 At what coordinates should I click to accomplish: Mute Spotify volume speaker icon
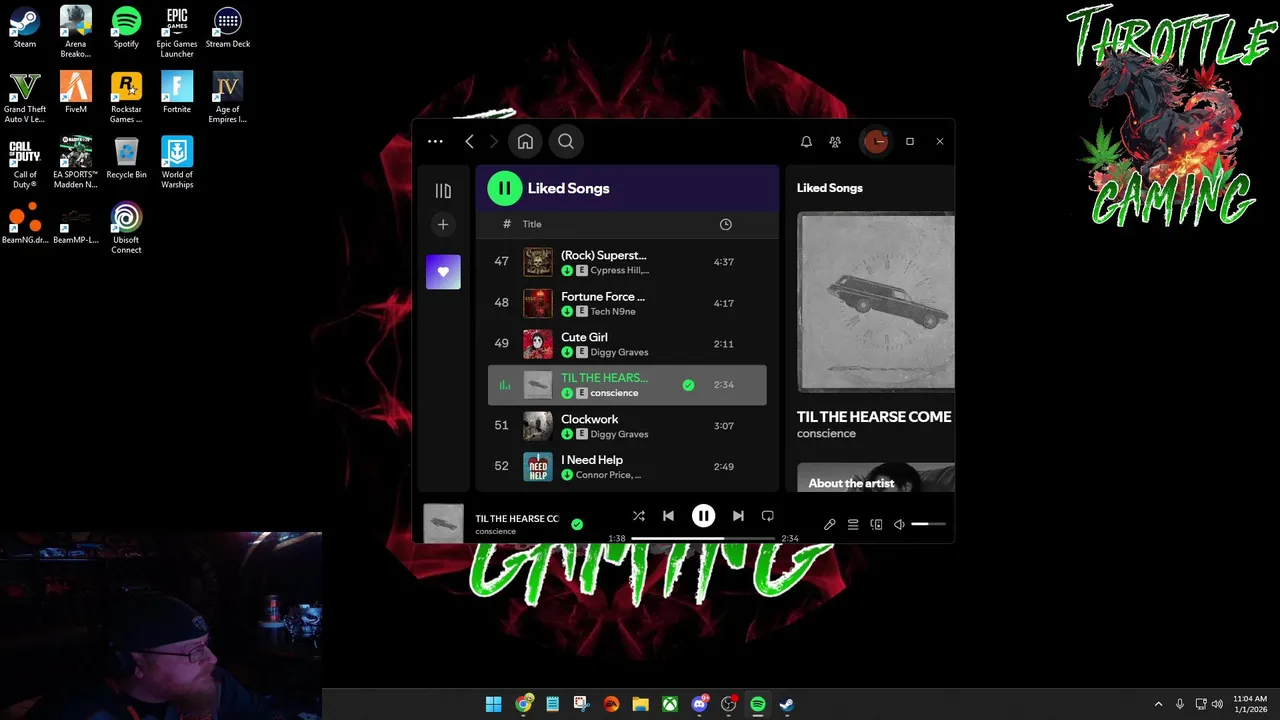[x=899, y=524]
